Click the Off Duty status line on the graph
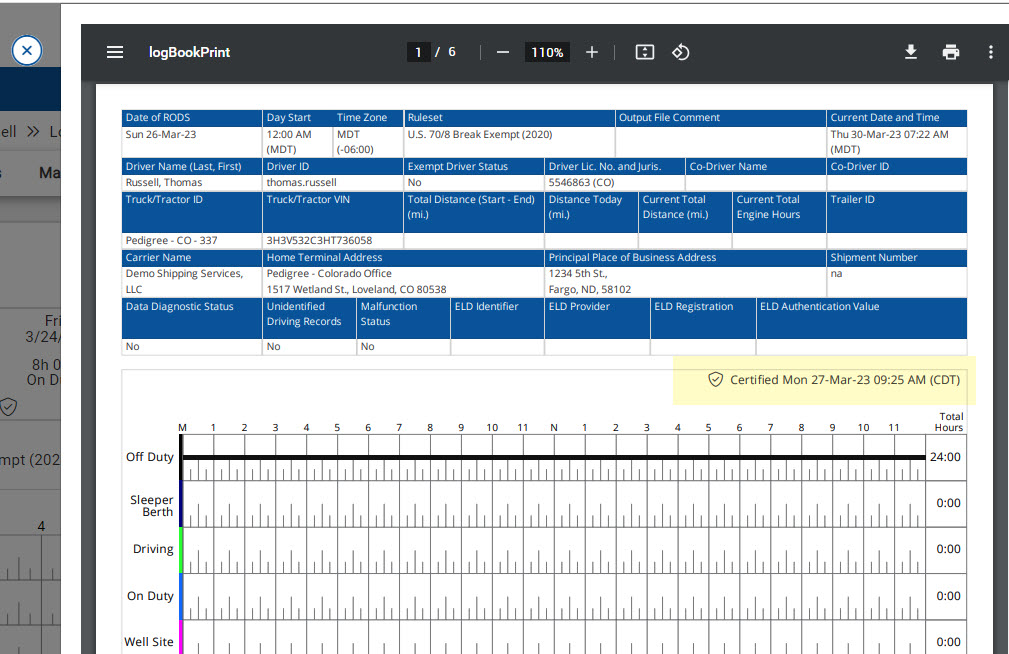1009x654 pixels. coord(553,457)
